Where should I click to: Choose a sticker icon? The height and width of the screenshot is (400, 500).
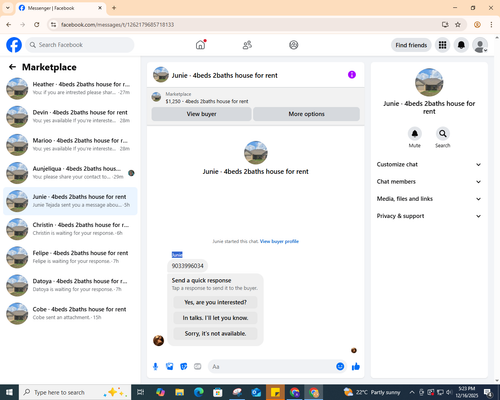pyautogui.click(x=183, y=367)
